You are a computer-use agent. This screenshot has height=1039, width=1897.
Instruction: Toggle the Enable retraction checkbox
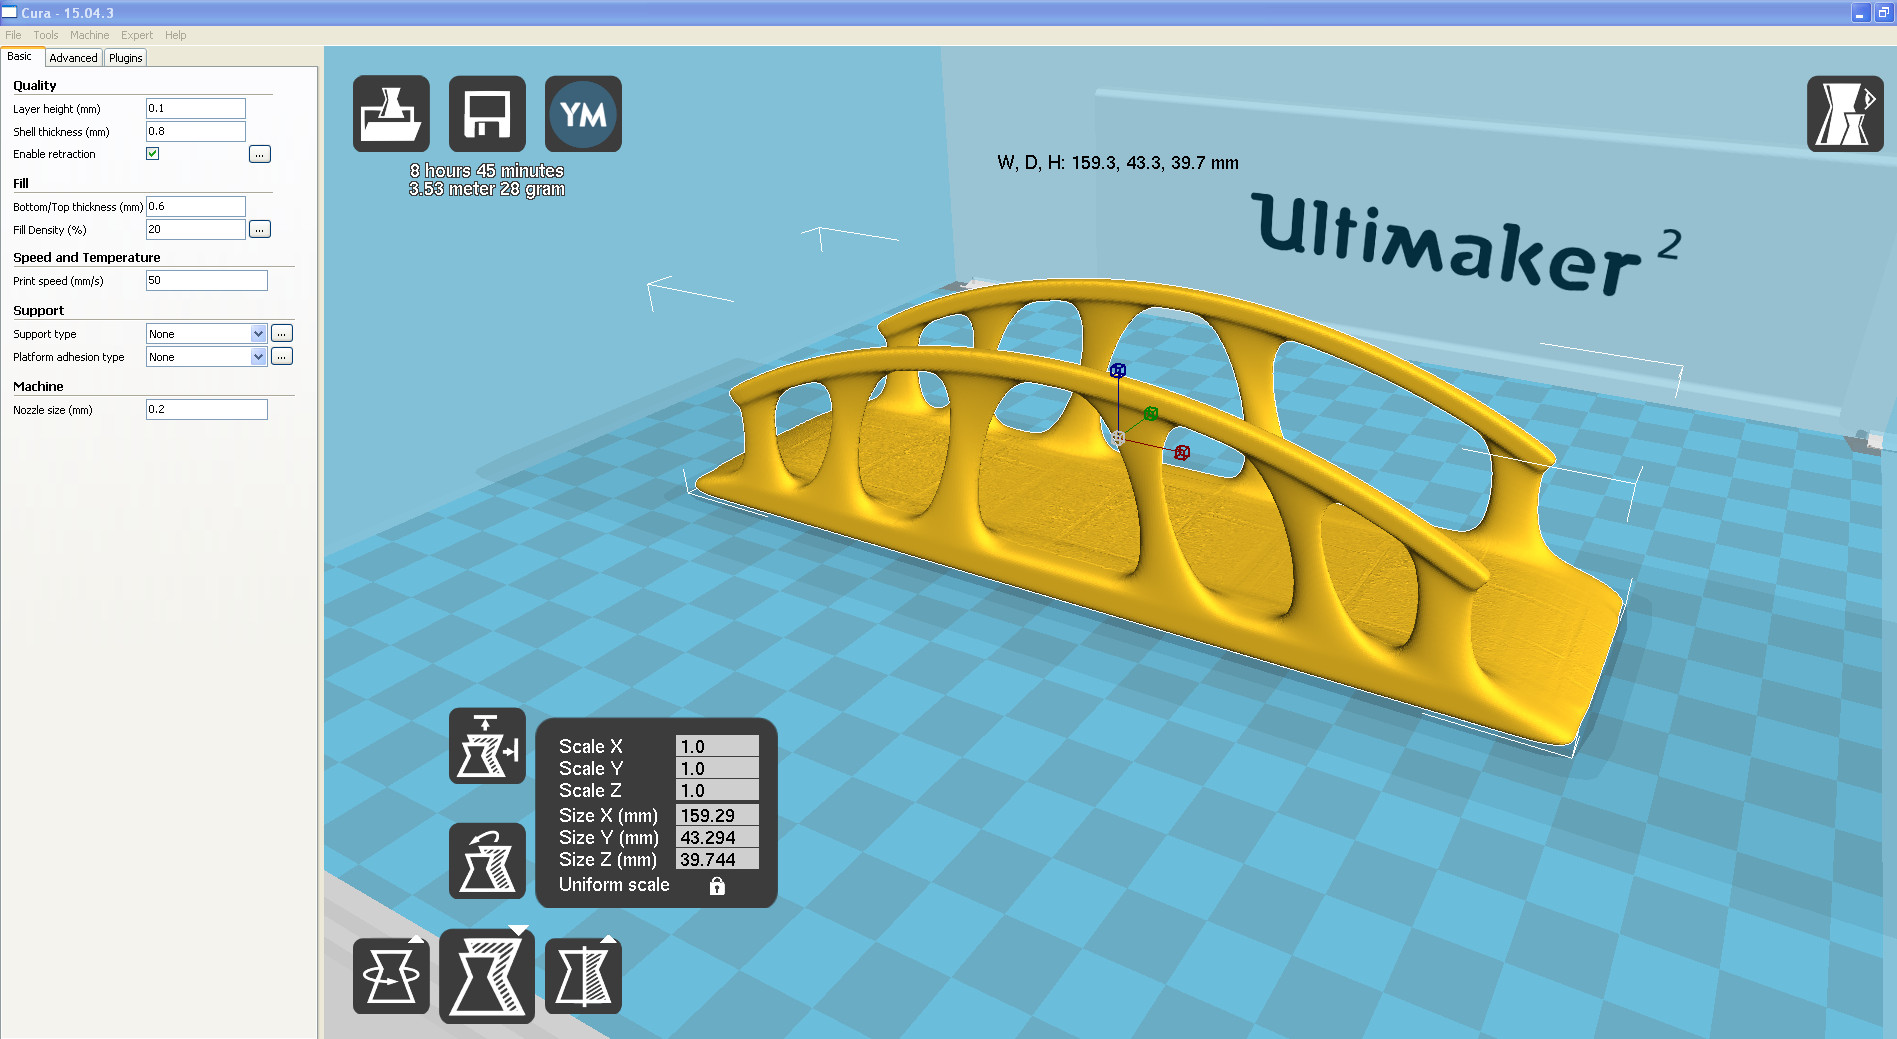click(x=153, y=154)
